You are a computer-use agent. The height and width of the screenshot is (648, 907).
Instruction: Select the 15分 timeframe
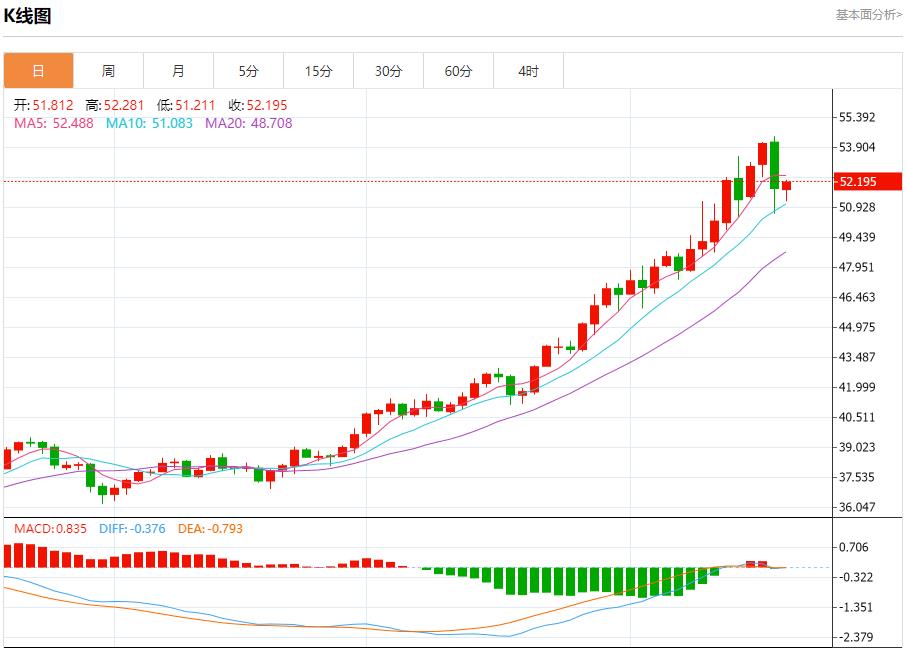318,70
